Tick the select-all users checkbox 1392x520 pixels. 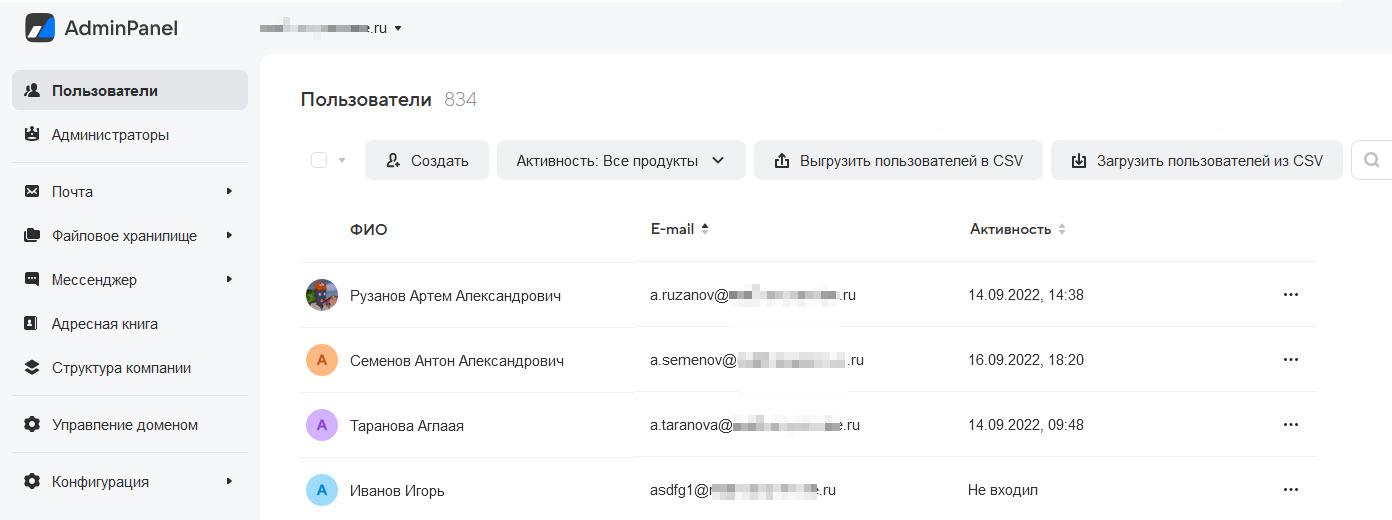pyautogui.click(x=319, y=160)
